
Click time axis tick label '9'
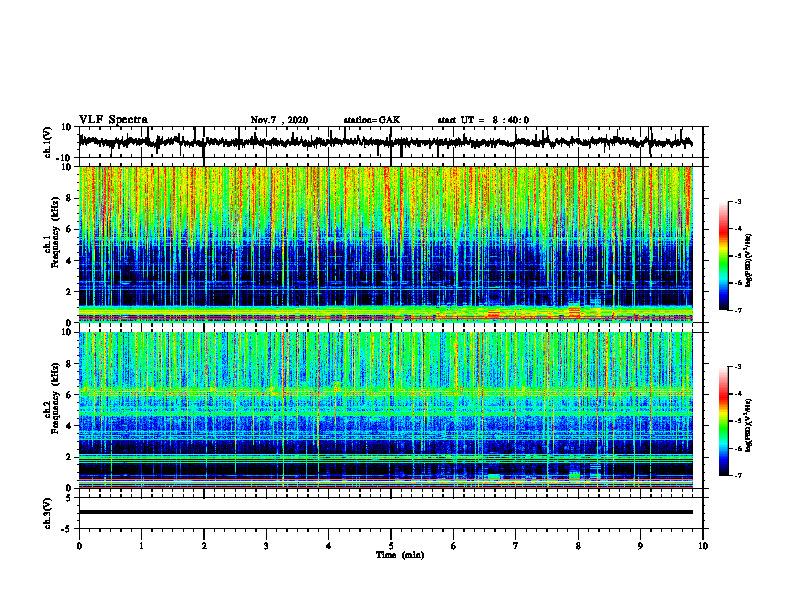coord(640,546)
